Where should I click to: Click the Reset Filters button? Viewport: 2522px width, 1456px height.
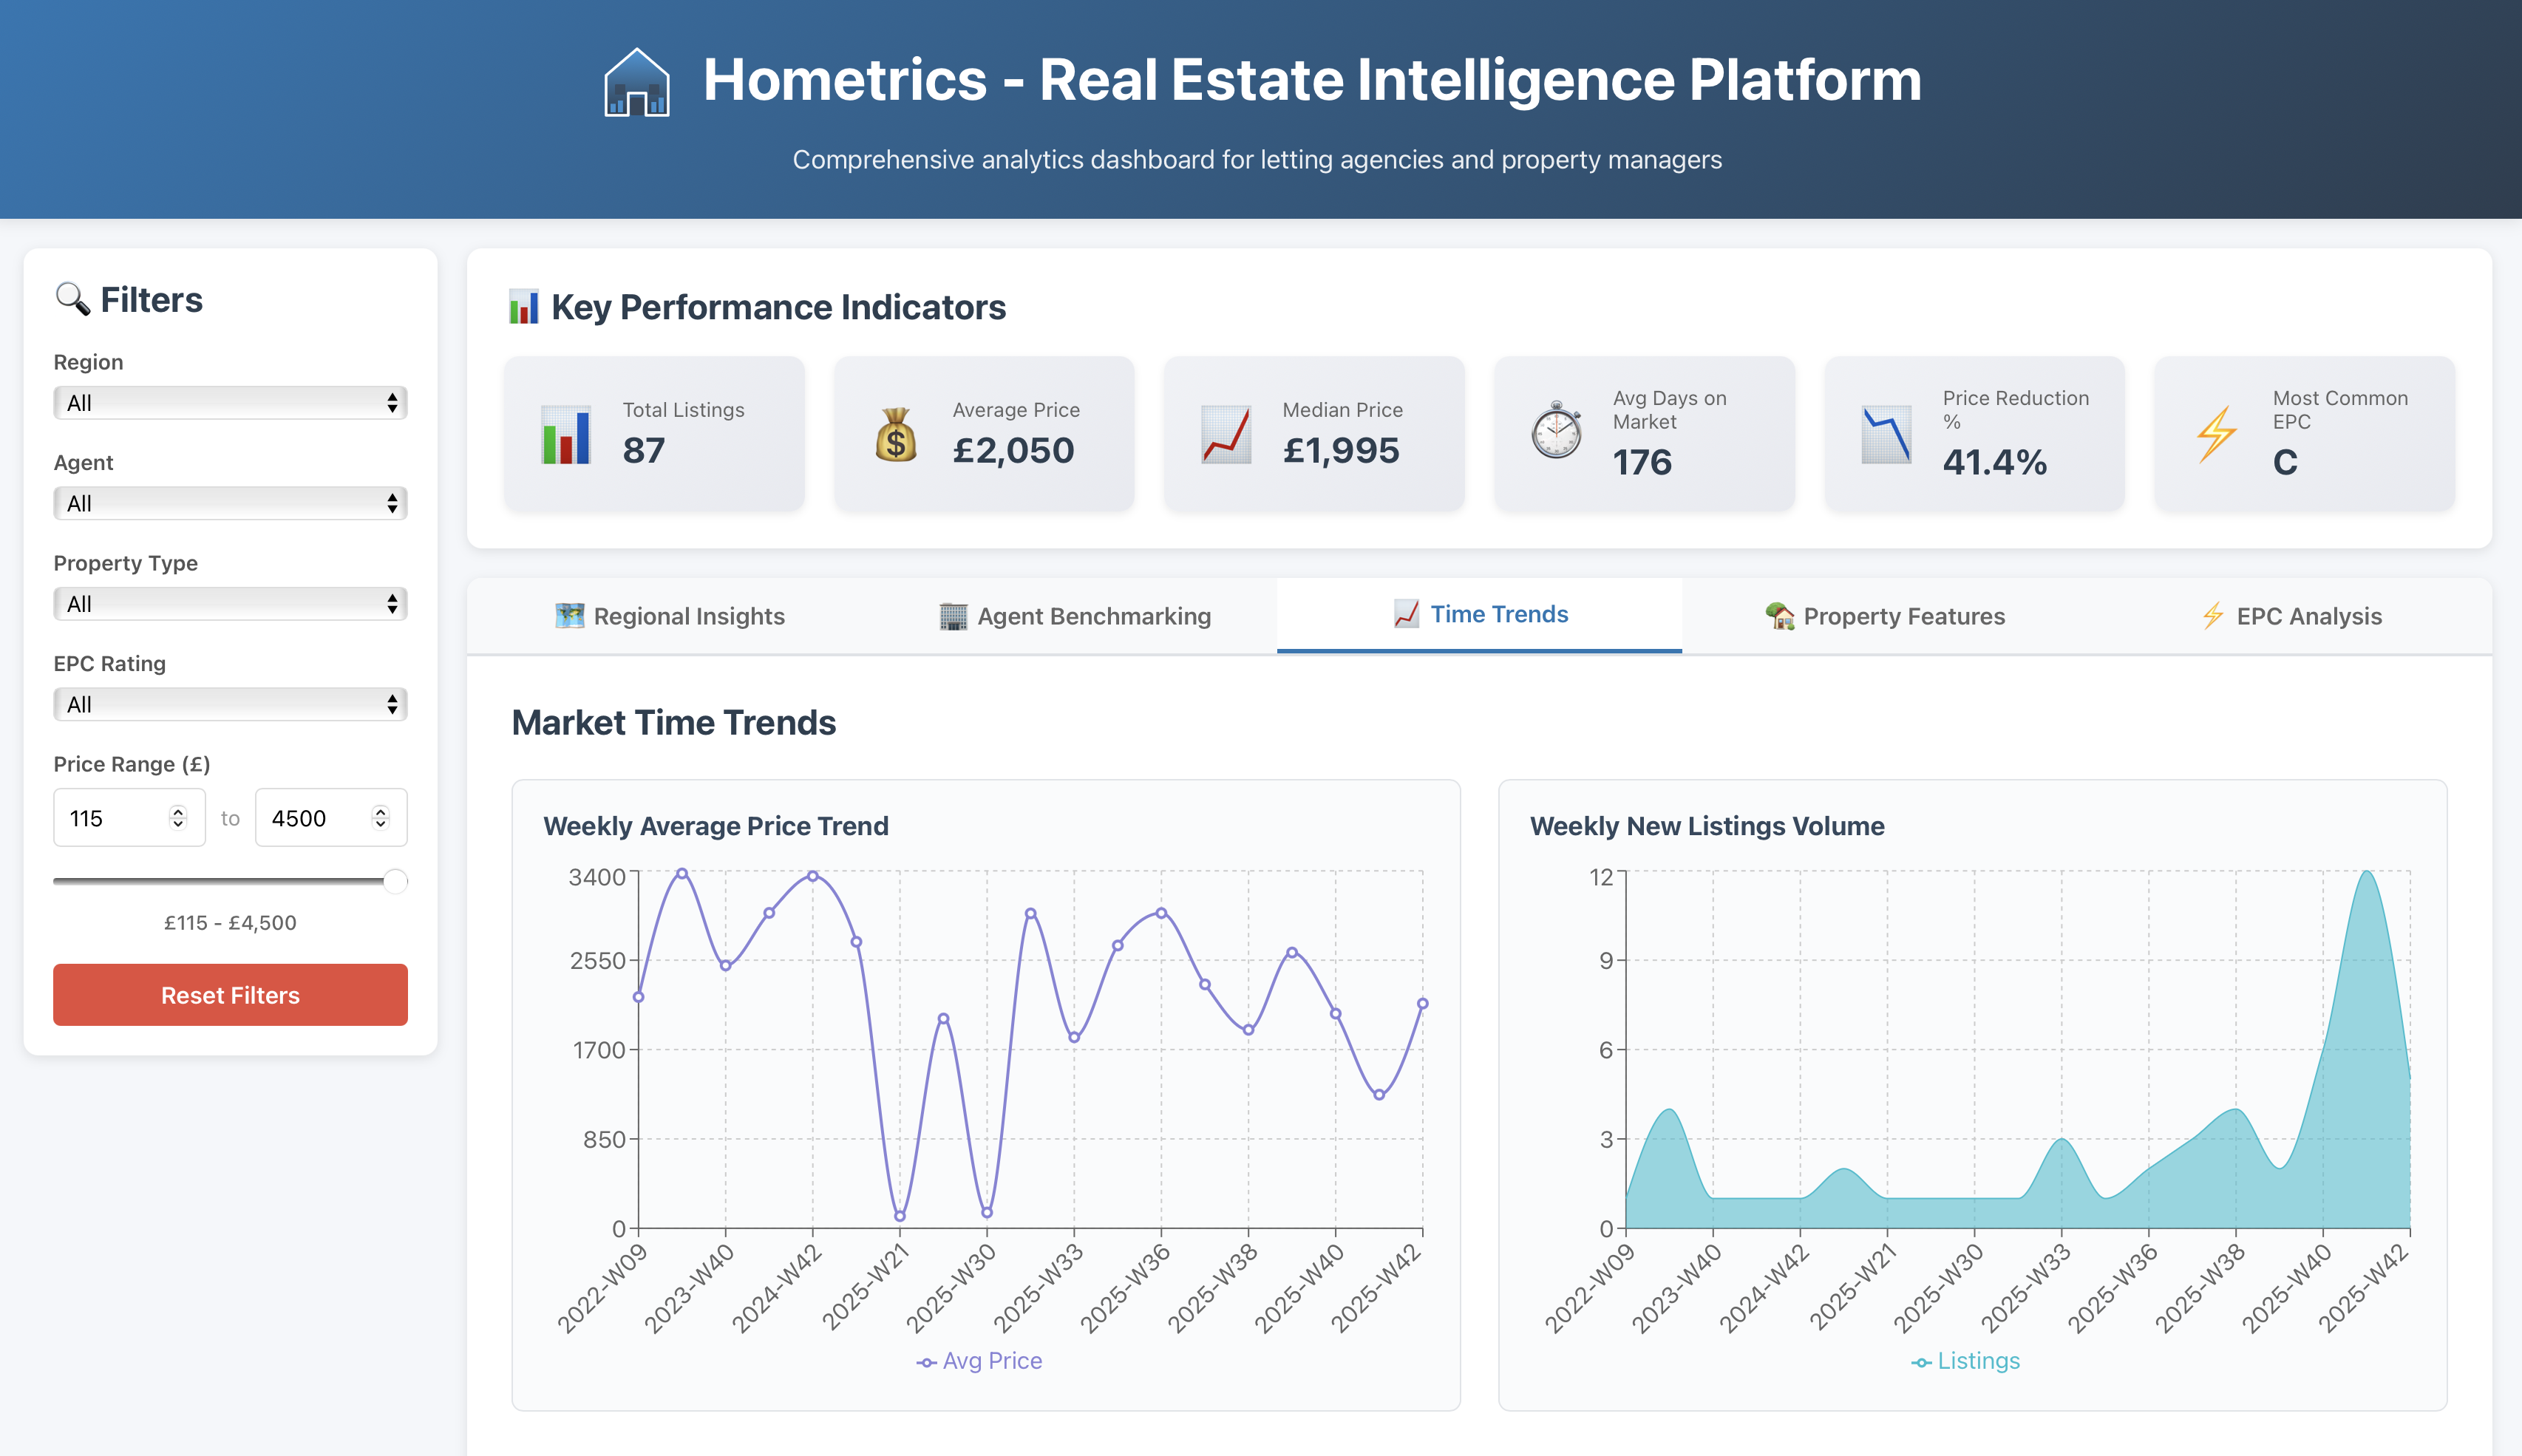pyautogui.click(x=230, y=995)
